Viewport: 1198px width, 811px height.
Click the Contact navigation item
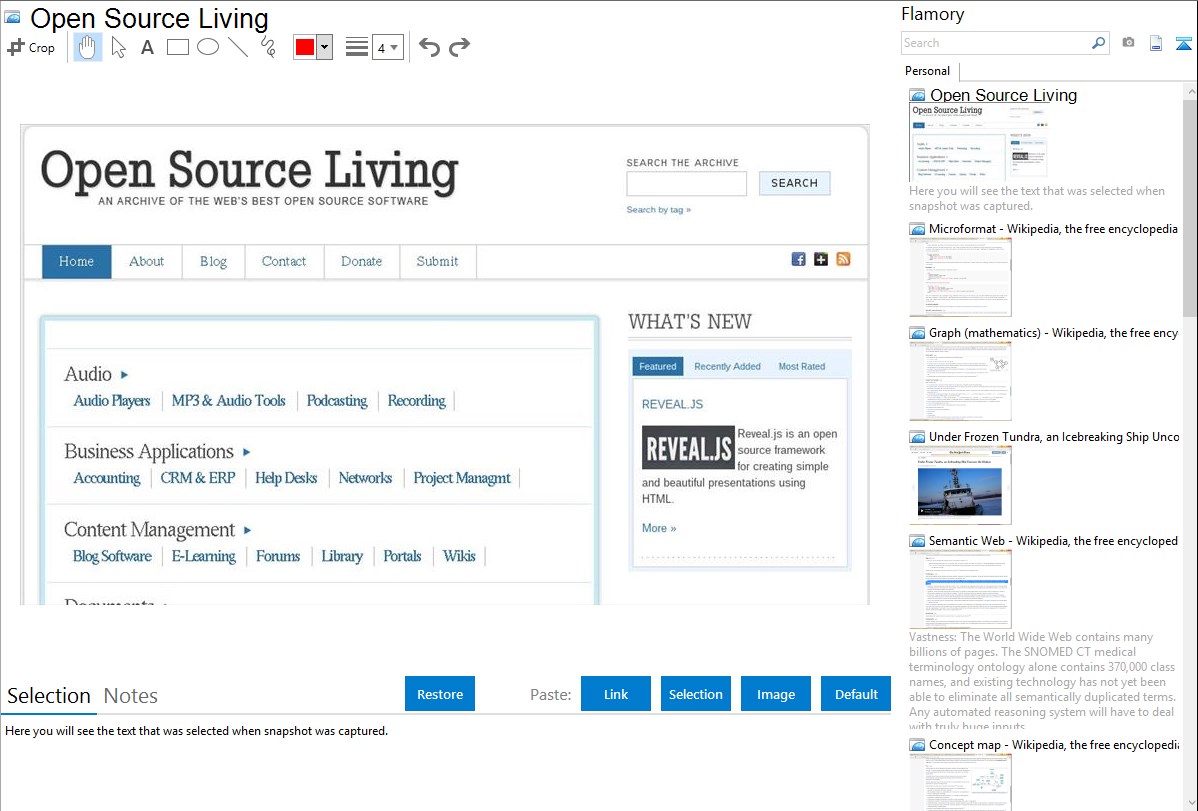click(284, 261)
